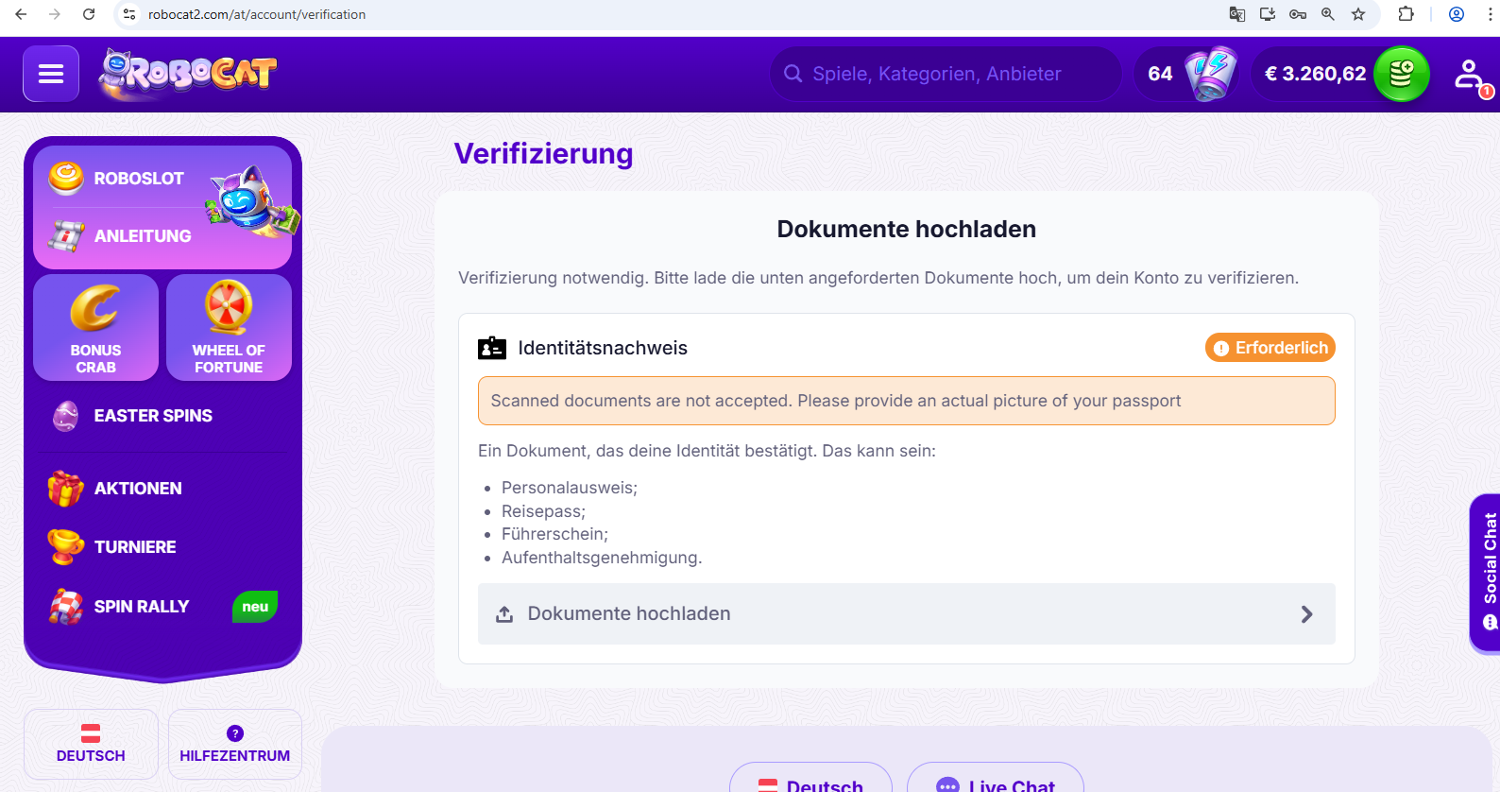Open the user profile icon
This screenshot has height=792, width=1500.
pyautogui.click(x=1468, y=74)
